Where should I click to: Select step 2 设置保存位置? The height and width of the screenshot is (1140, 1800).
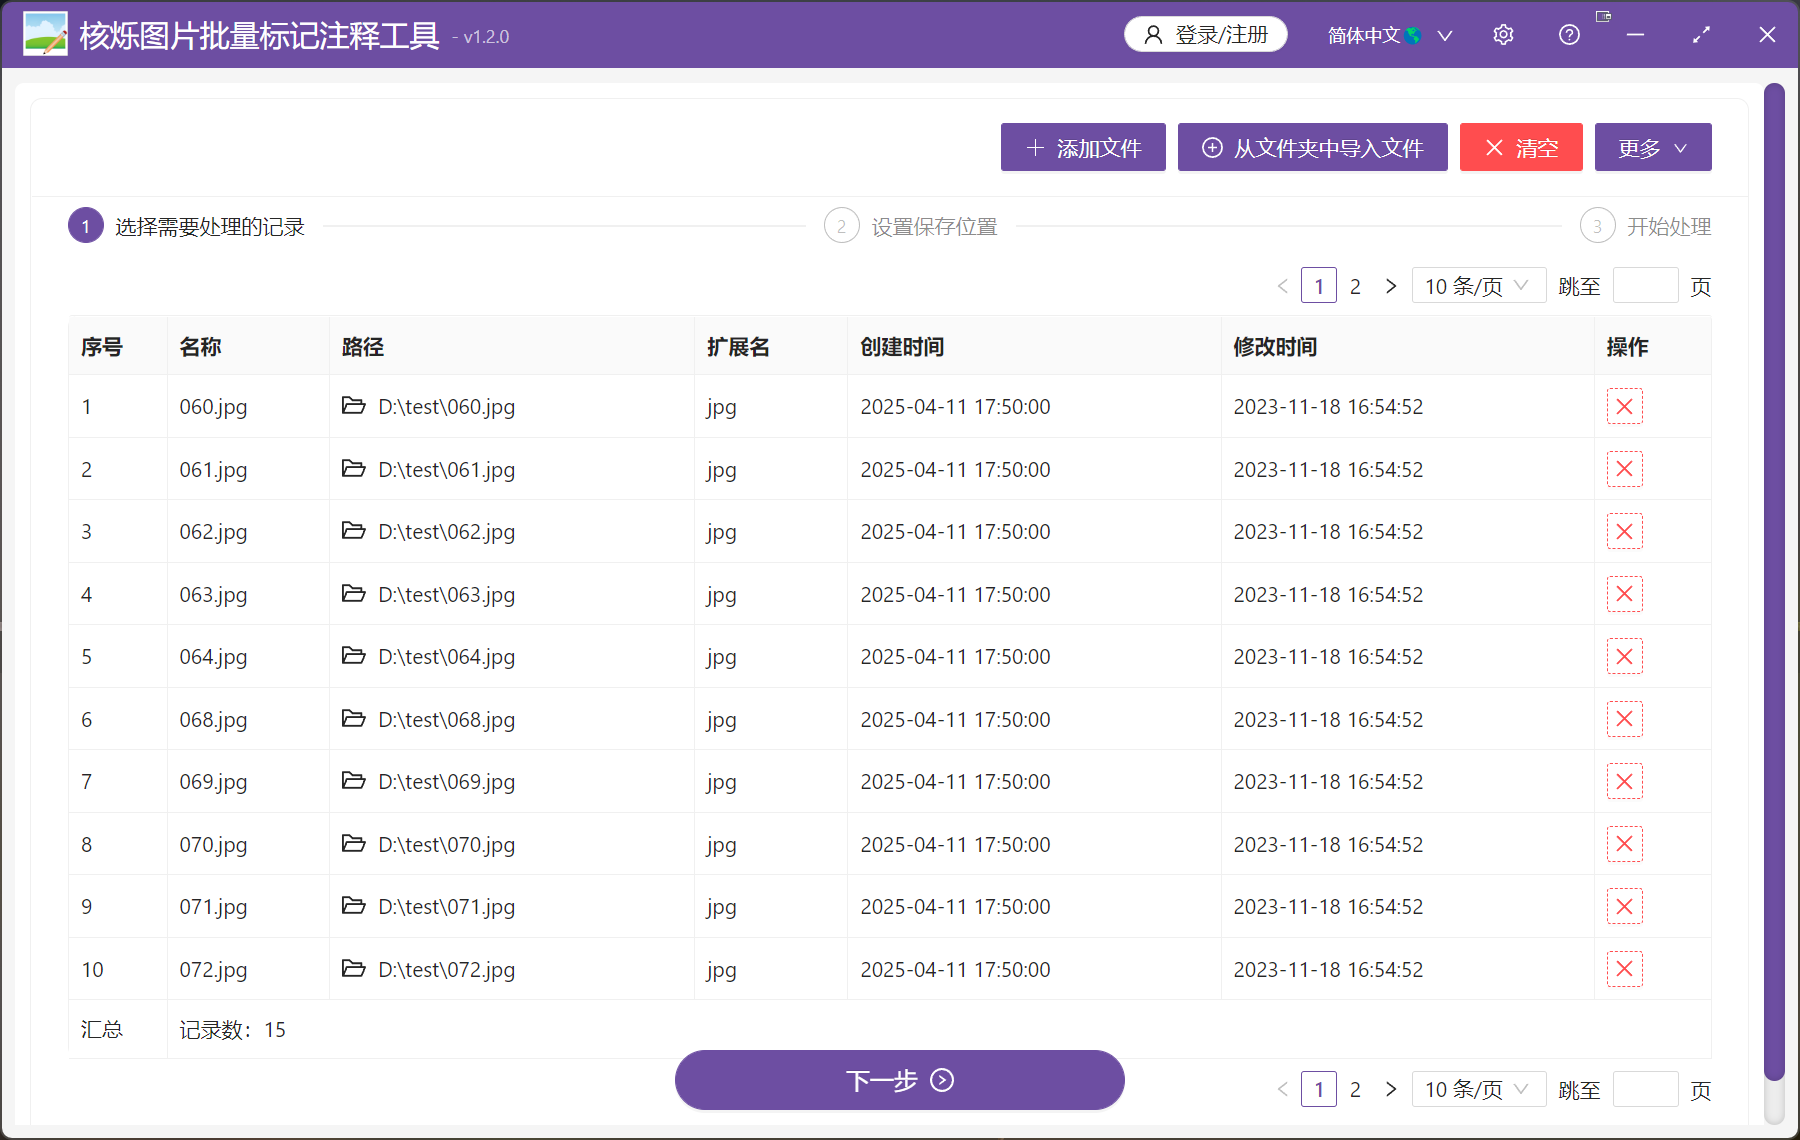911,226
